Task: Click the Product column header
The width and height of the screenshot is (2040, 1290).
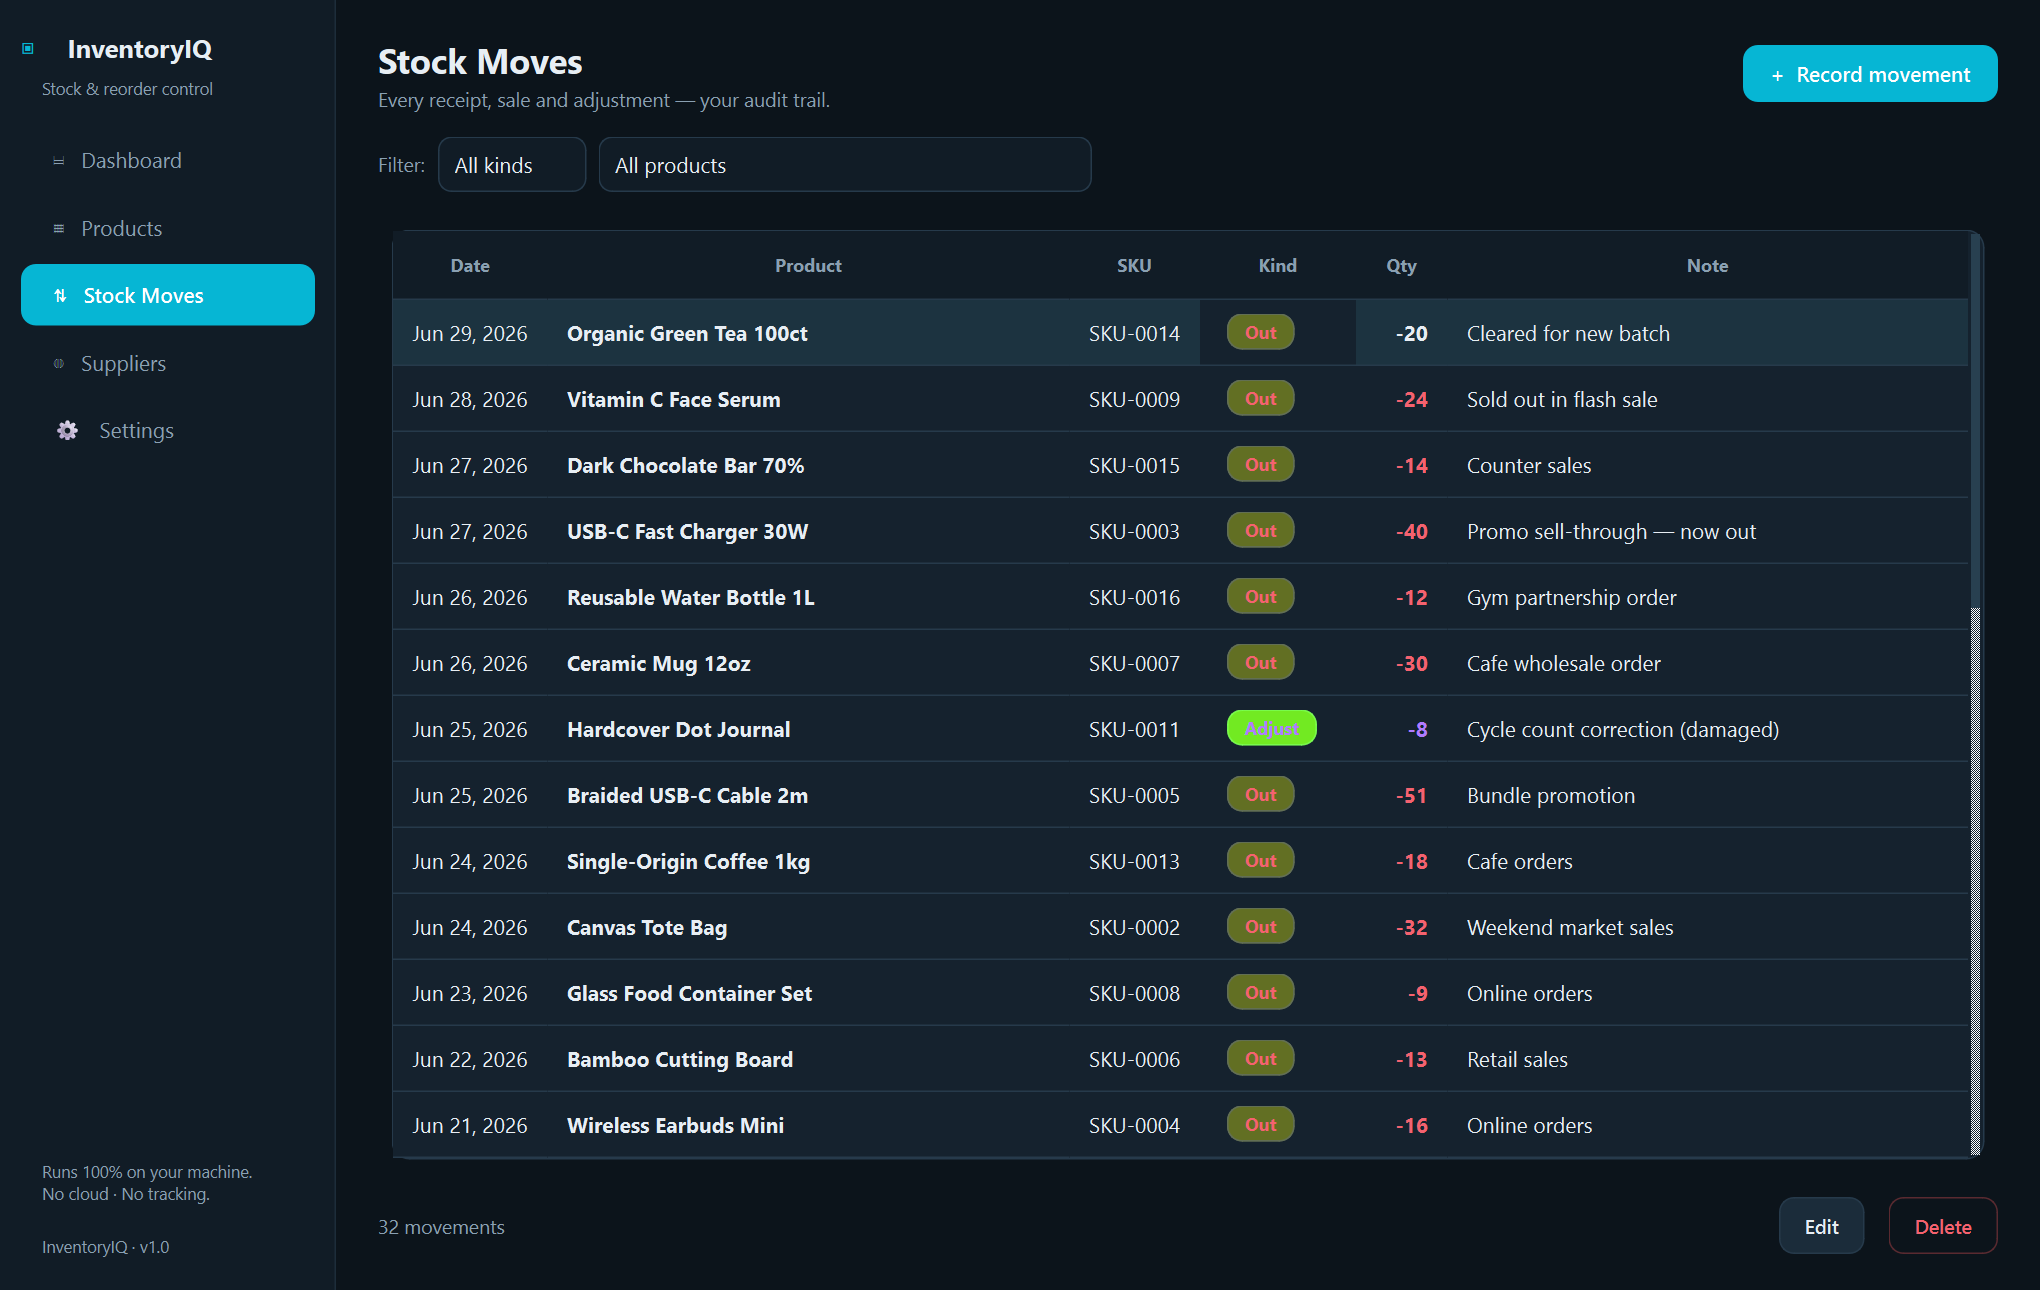Action: (x=808, y=266)
